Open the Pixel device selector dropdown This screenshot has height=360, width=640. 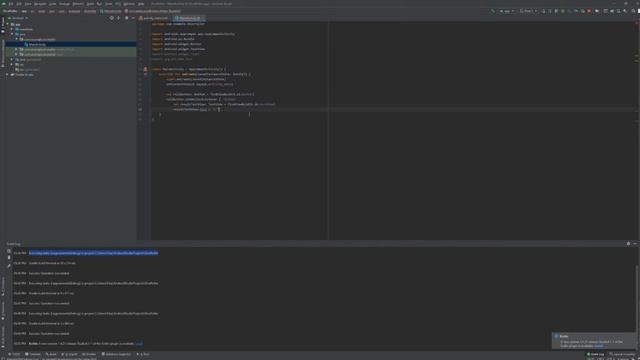pos(528,11)
